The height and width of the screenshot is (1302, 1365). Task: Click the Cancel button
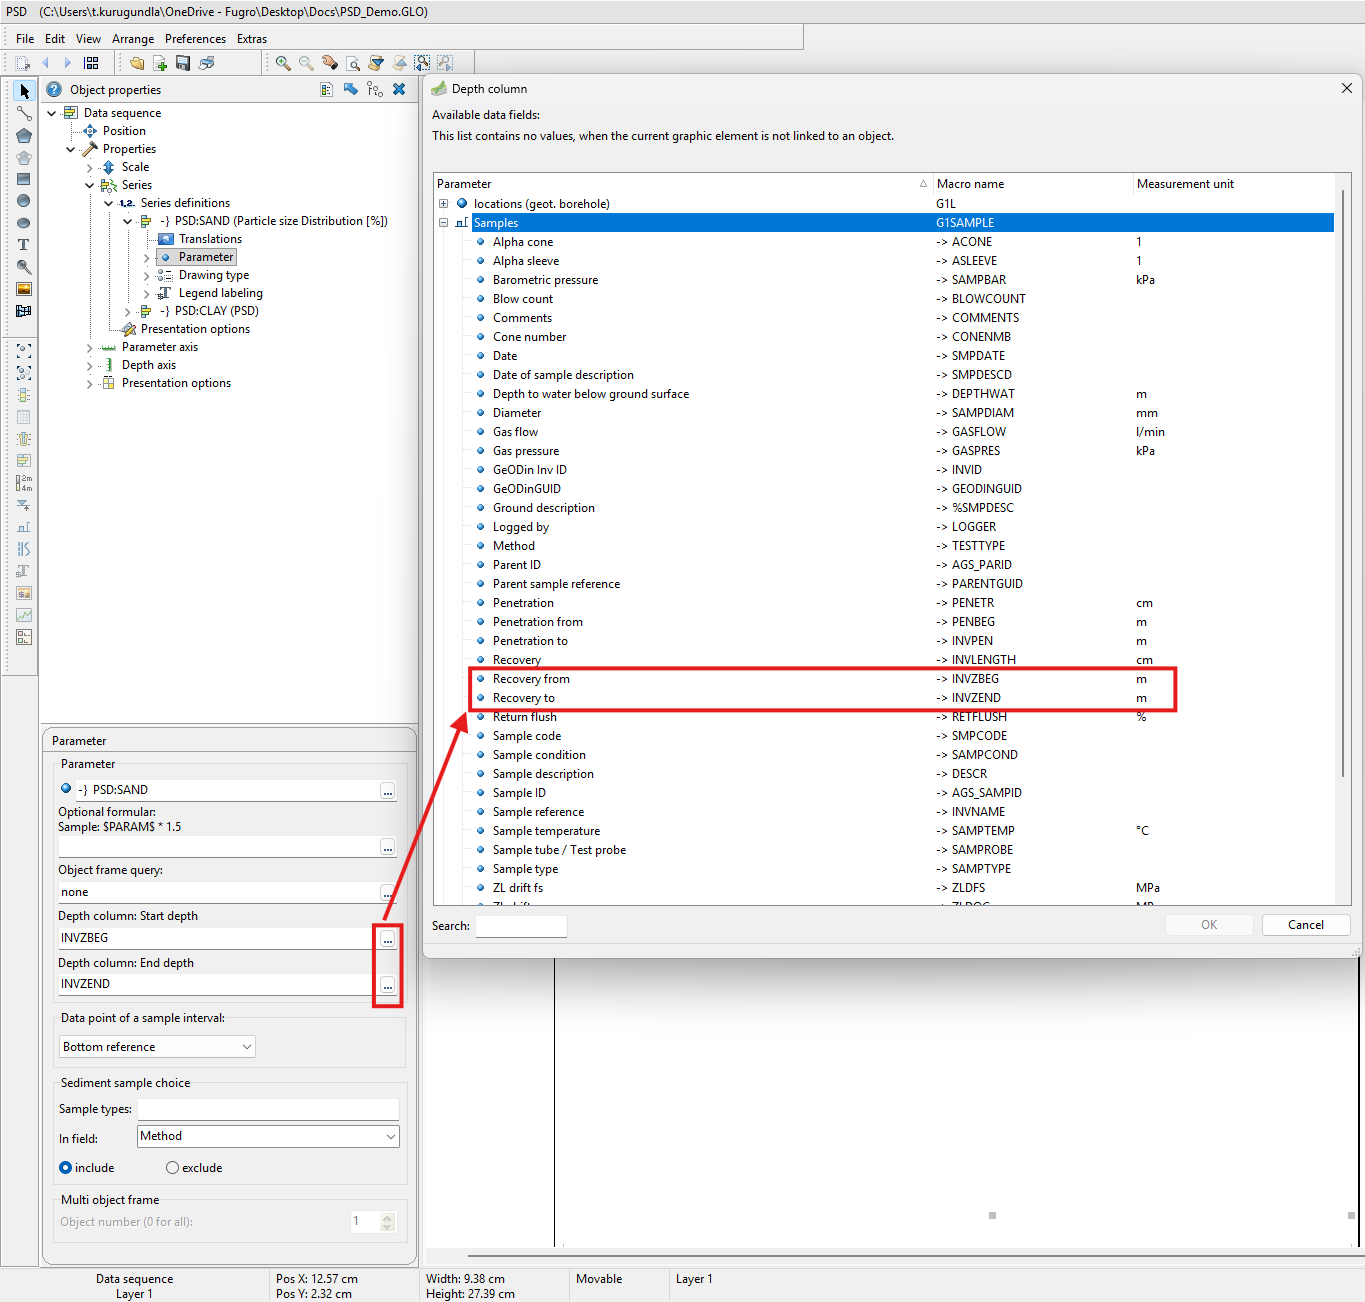click(x=1305, y=925)
